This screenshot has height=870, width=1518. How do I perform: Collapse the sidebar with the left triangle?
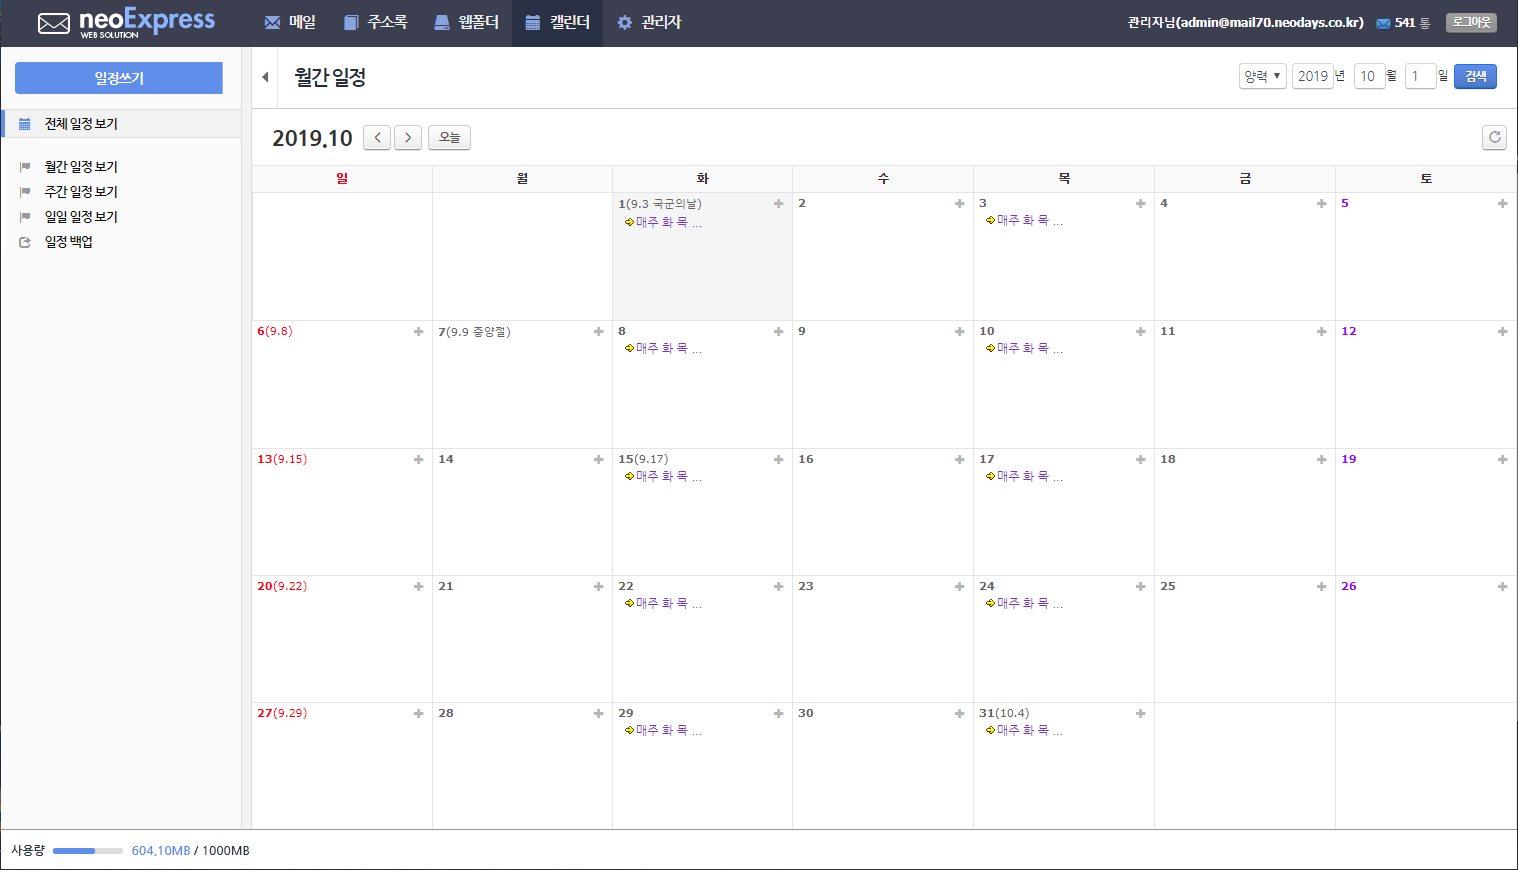click(x=265, y=77)
